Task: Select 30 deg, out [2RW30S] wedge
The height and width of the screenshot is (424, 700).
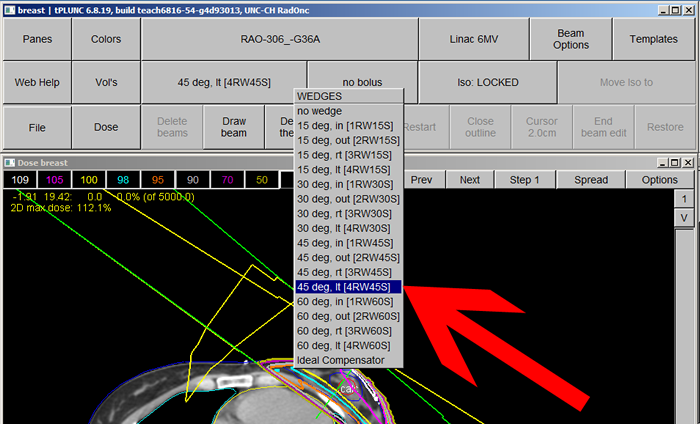Action: 348,199
